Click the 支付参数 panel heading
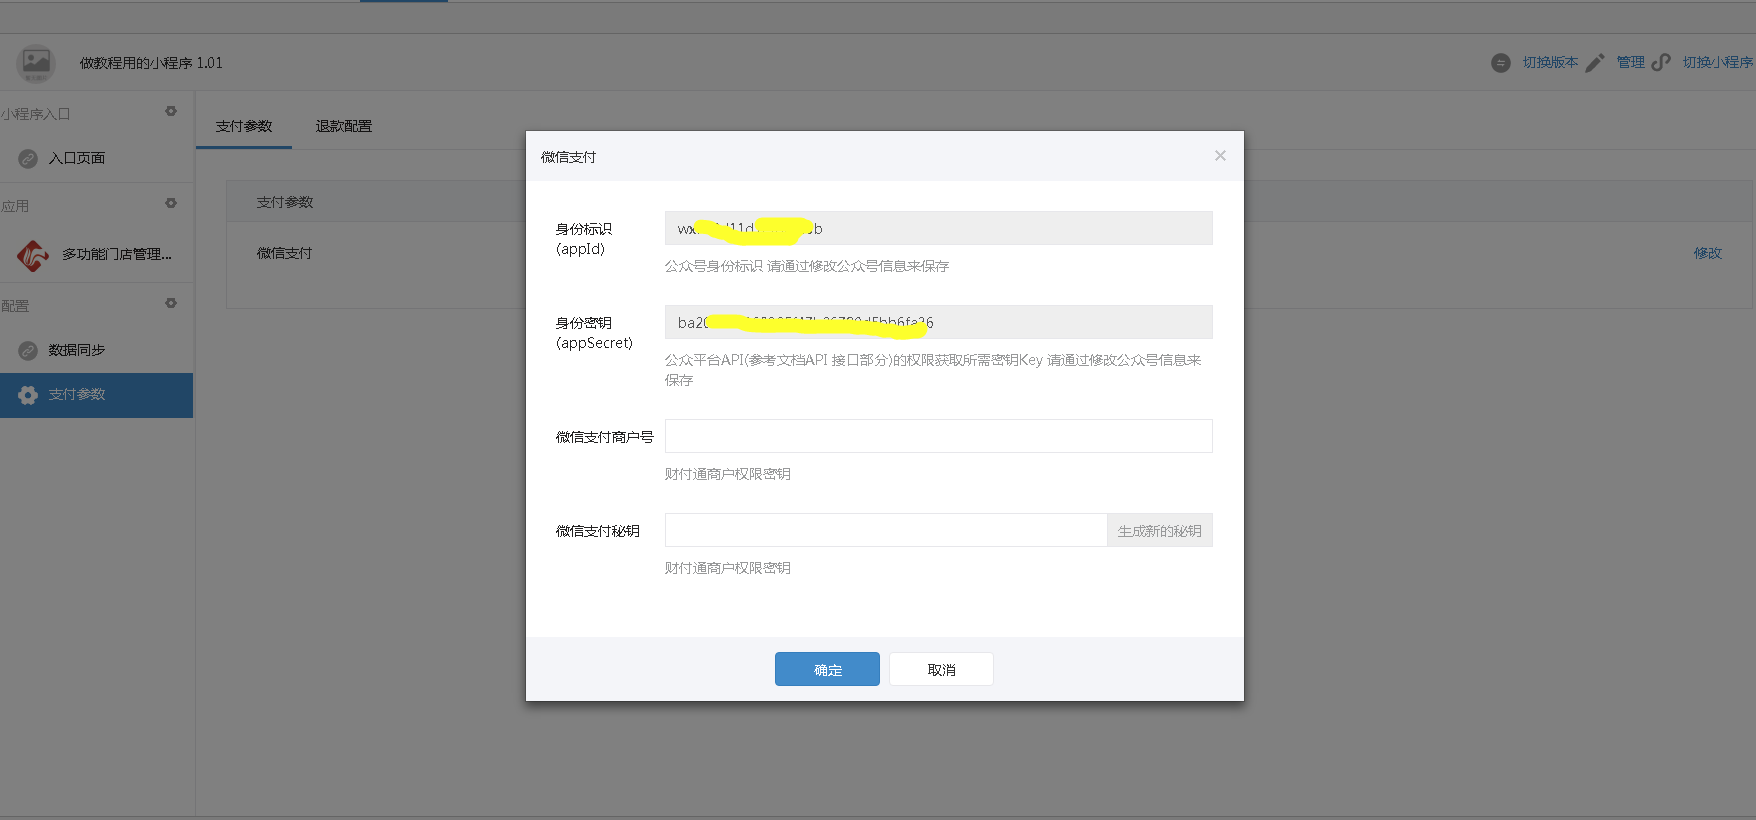 (285, 202)
